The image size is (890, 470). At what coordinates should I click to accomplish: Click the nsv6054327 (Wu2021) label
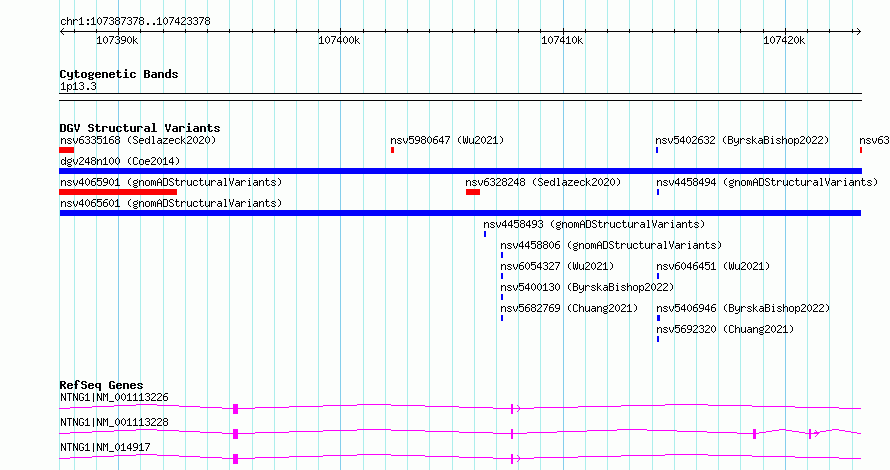click(557, 266)
